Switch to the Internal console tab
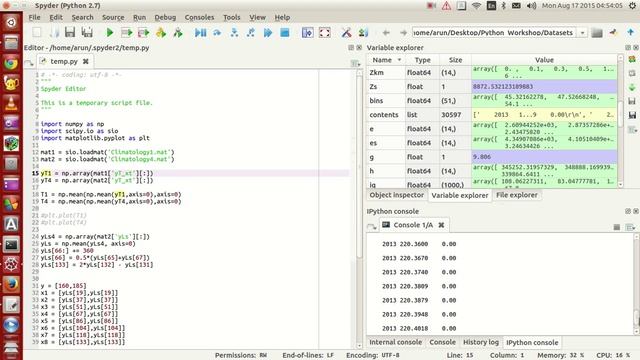Image resolution: width=640 pixels, height=360 pixels. (396, 342)
